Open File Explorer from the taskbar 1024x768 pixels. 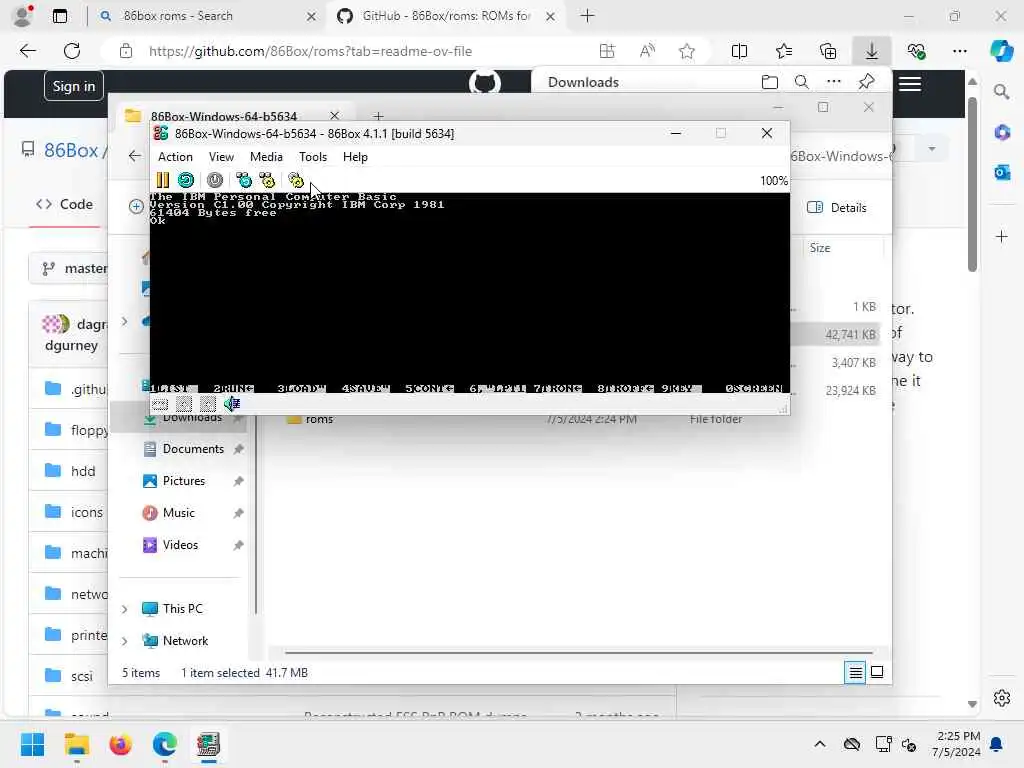pos(76,744)
